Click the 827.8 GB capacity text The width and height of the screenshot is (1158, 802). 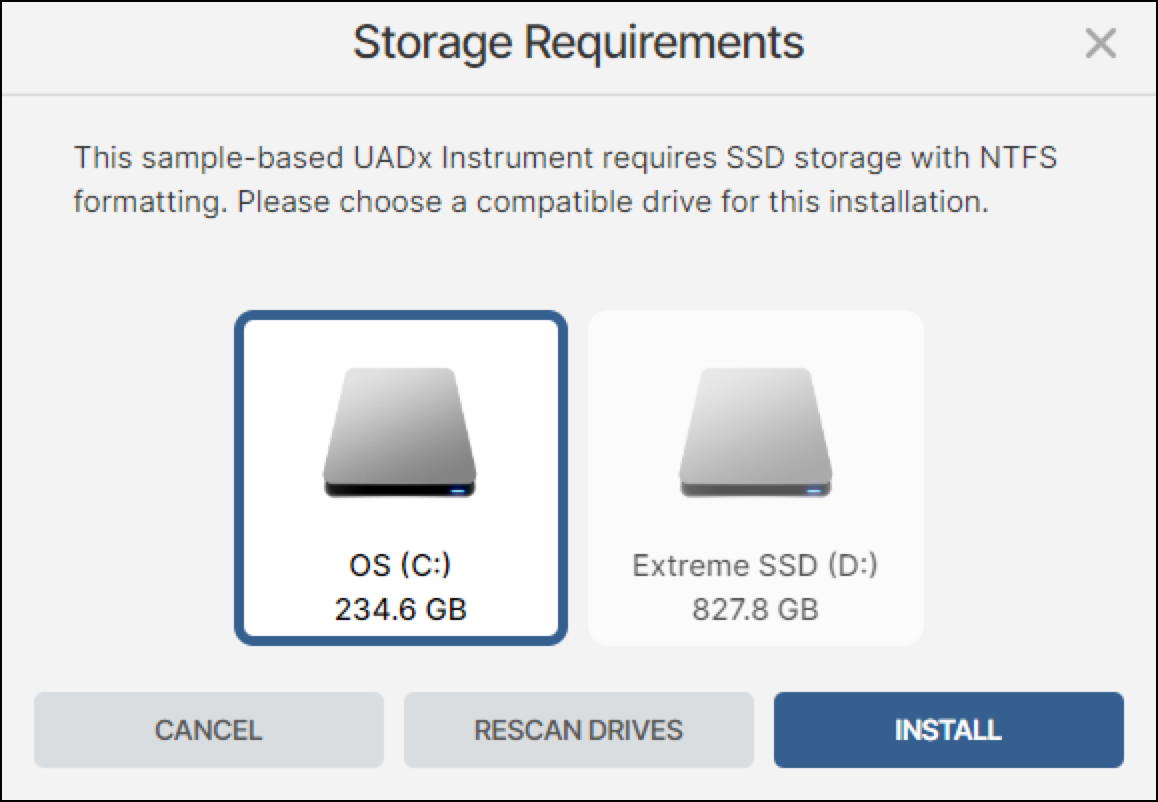[x=756, y=610]
